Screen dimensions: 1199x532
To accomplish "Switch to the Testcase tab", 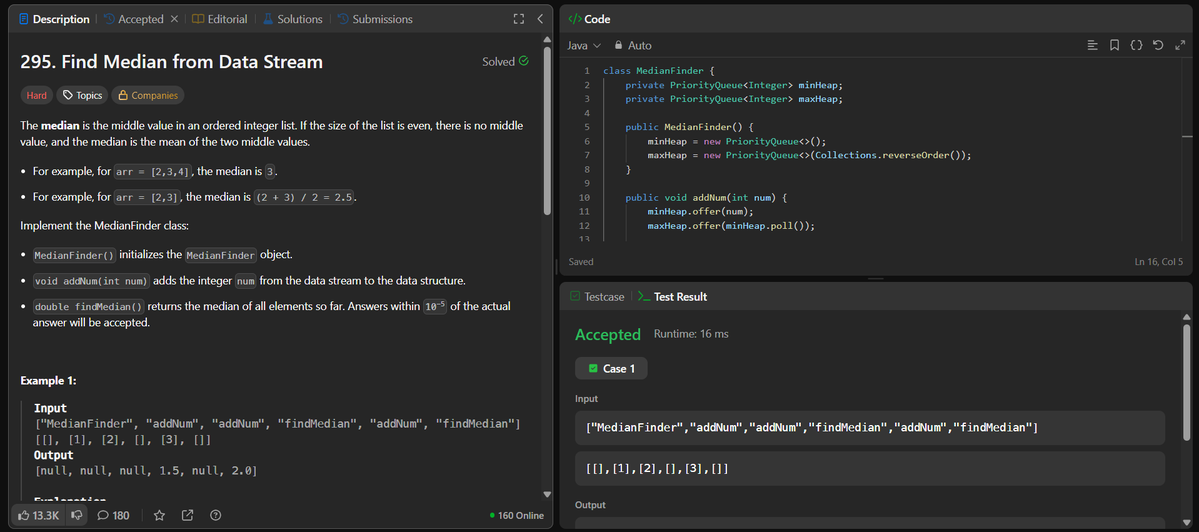I will (596, 297).
